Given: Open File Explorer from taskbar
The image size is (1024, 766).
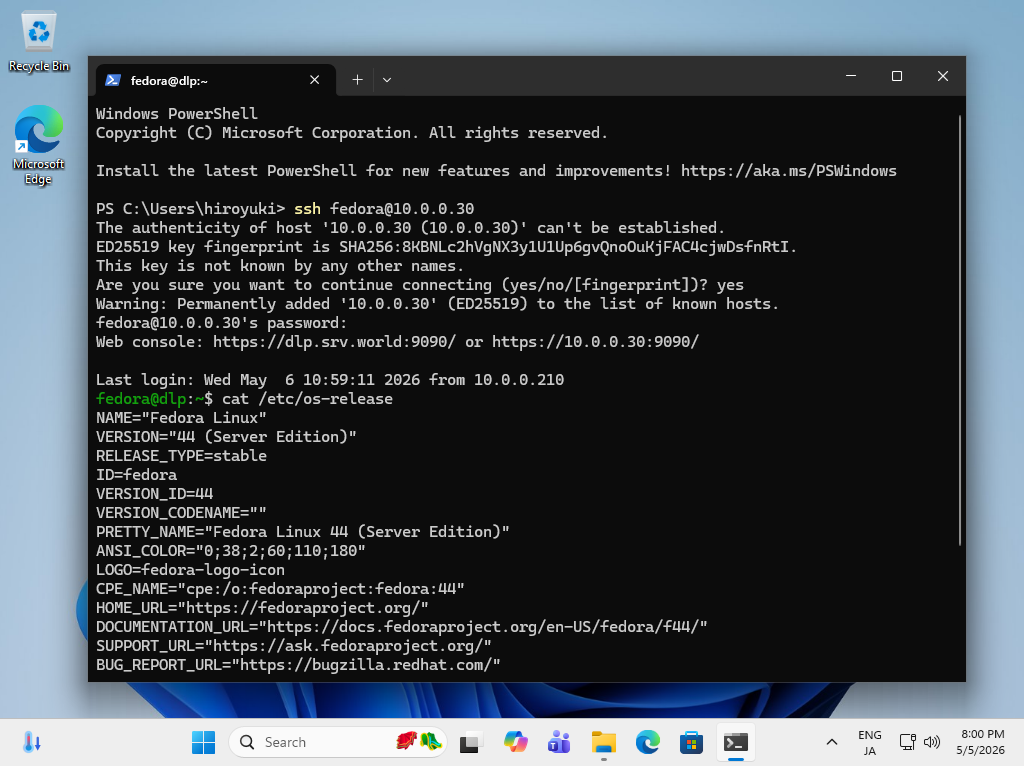Looking at the screenshot, I should pos(603,742).
